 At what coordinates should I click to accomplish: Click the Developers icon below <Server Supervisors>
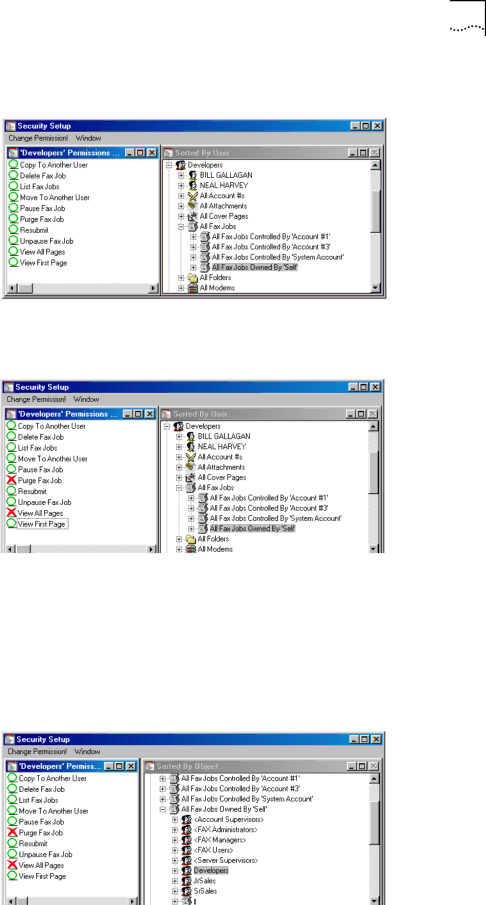pos(186,870)
